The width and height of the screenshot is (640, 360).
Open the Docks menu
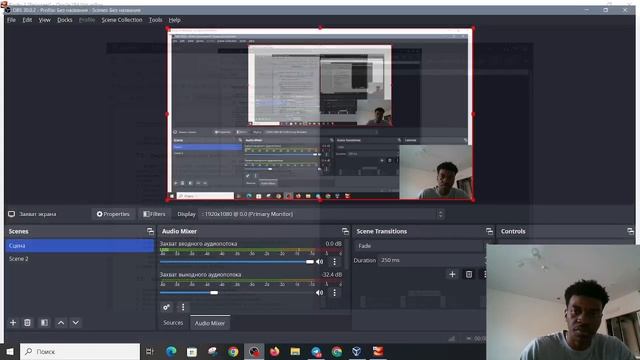click(x=64, y=20)
